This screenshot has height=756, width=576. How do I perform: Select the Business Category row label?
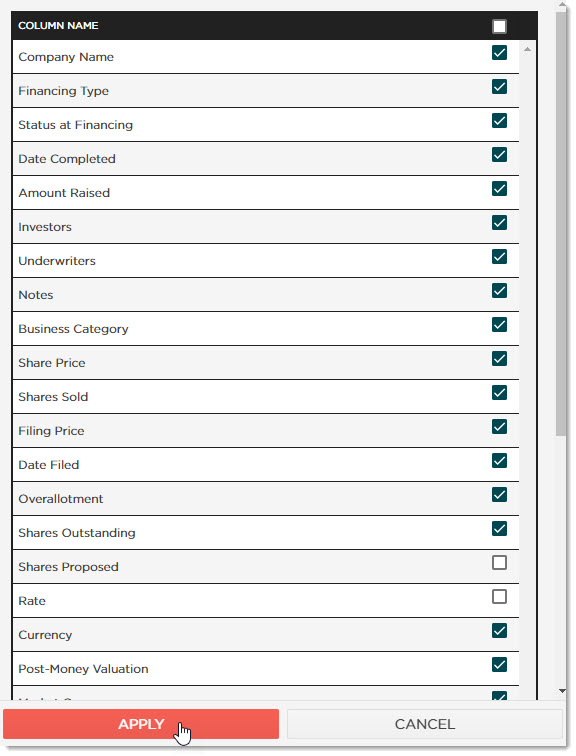coord(73,329)
